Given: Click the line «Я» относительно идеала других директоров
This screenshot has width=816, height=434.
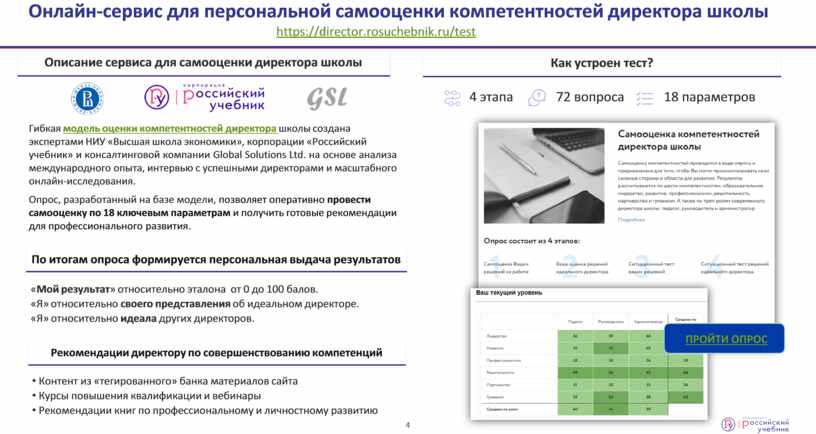Looking at the screenshot, I should coord(142,318).
